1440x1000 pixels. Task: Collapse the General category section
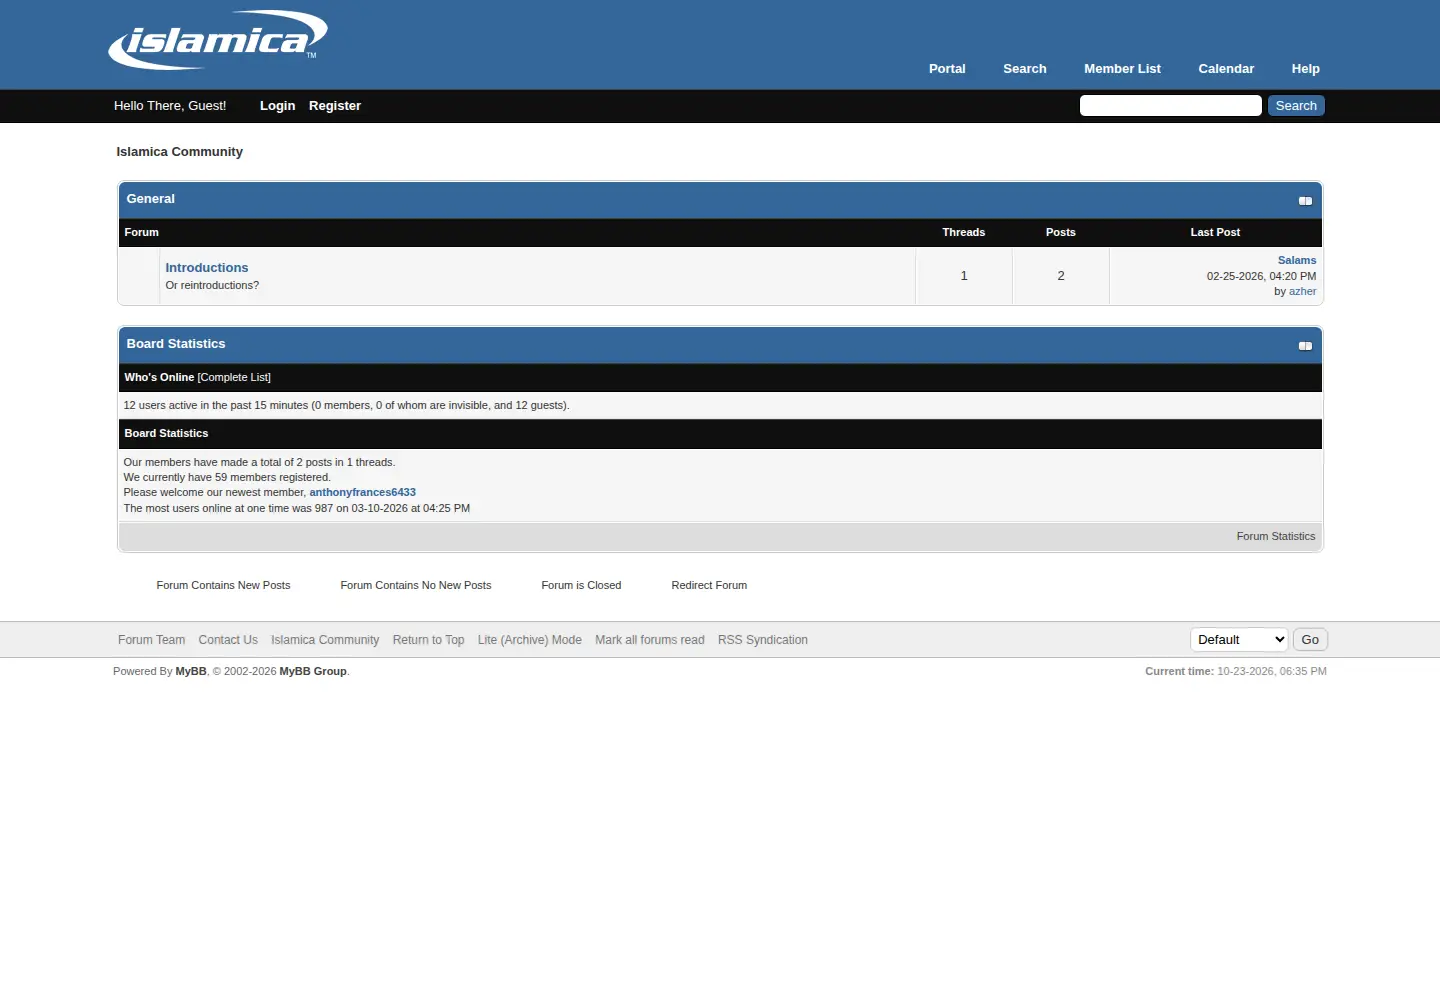[x=1305, y=201]
